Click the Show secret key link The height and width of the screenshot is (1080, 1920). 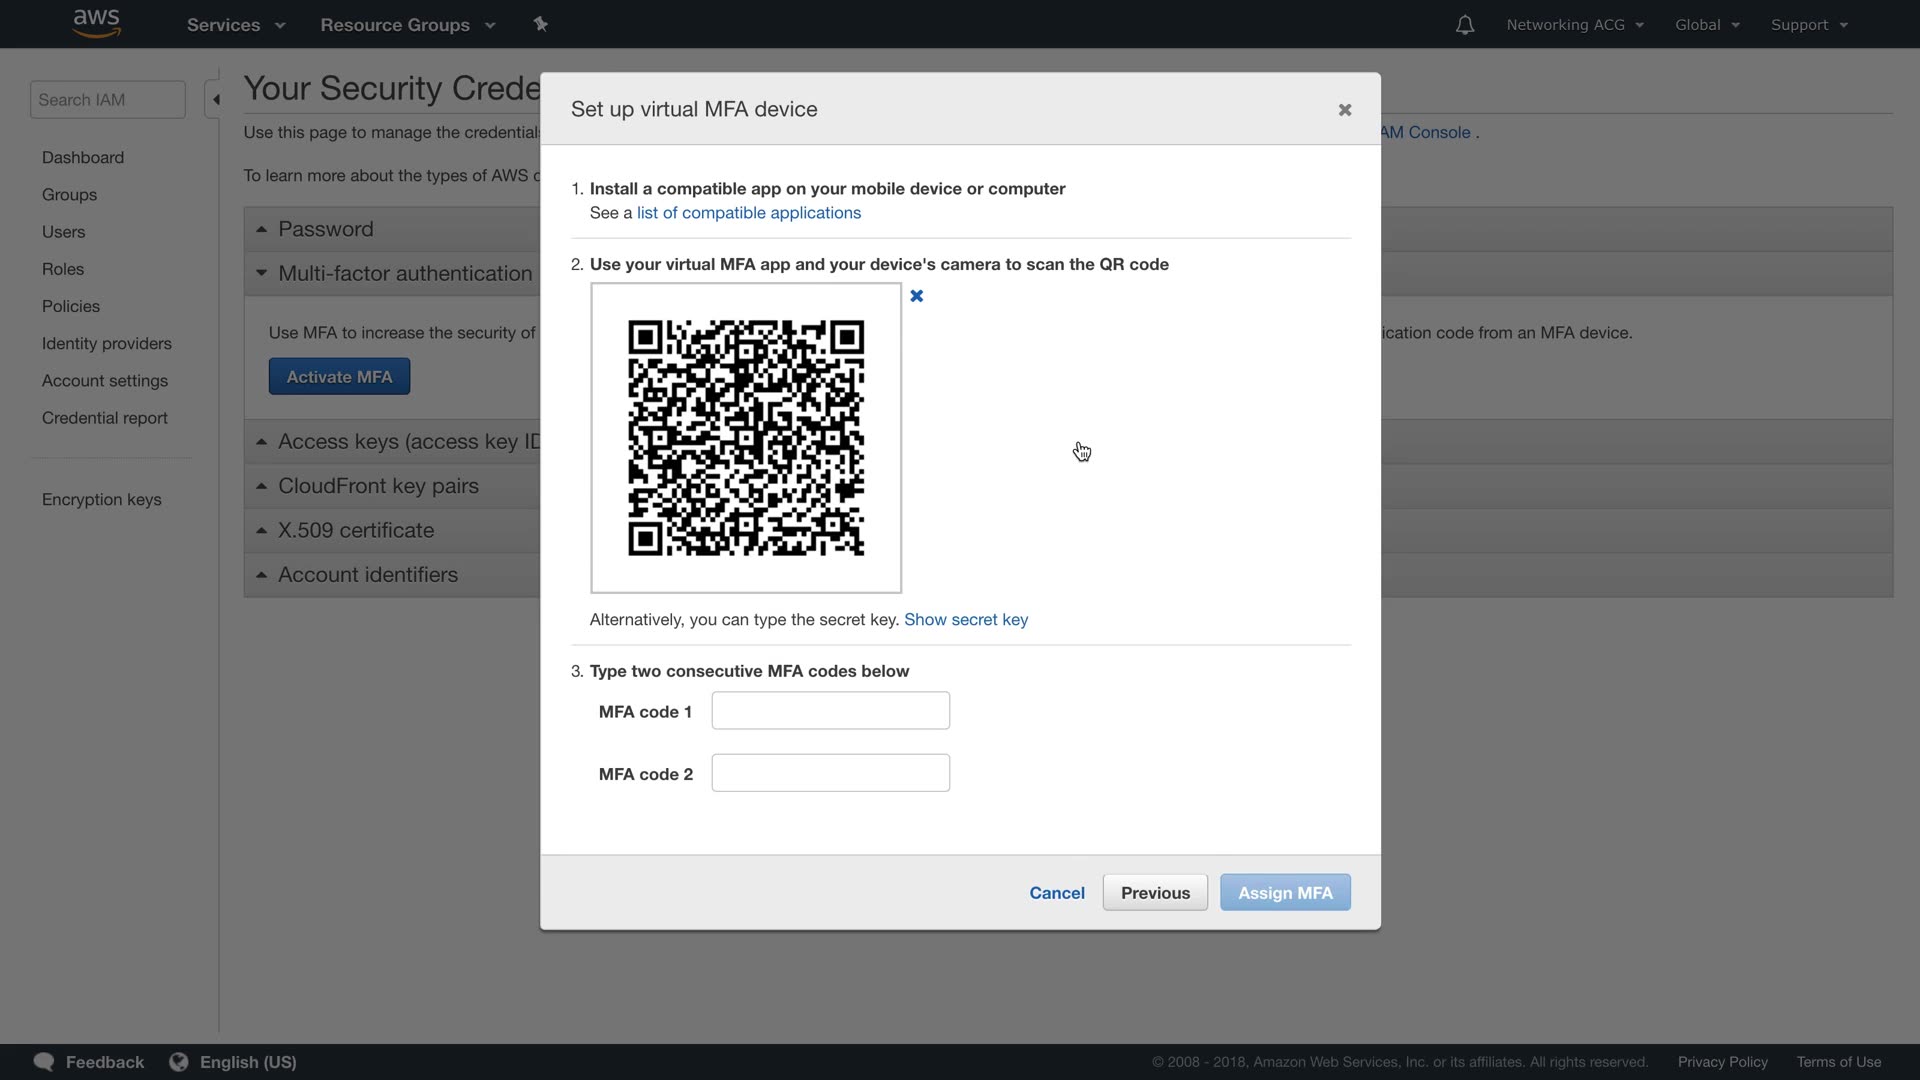(x=965, y=620)
